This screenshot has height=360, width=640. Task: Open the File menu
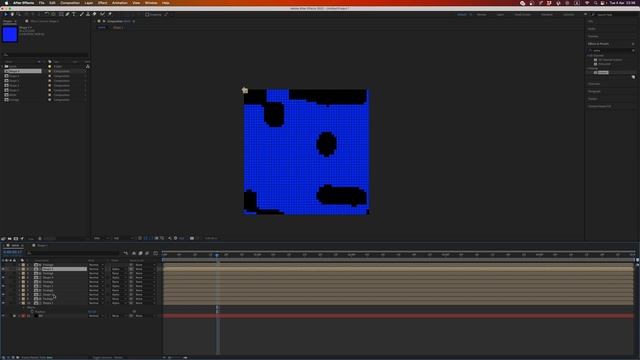42,3
